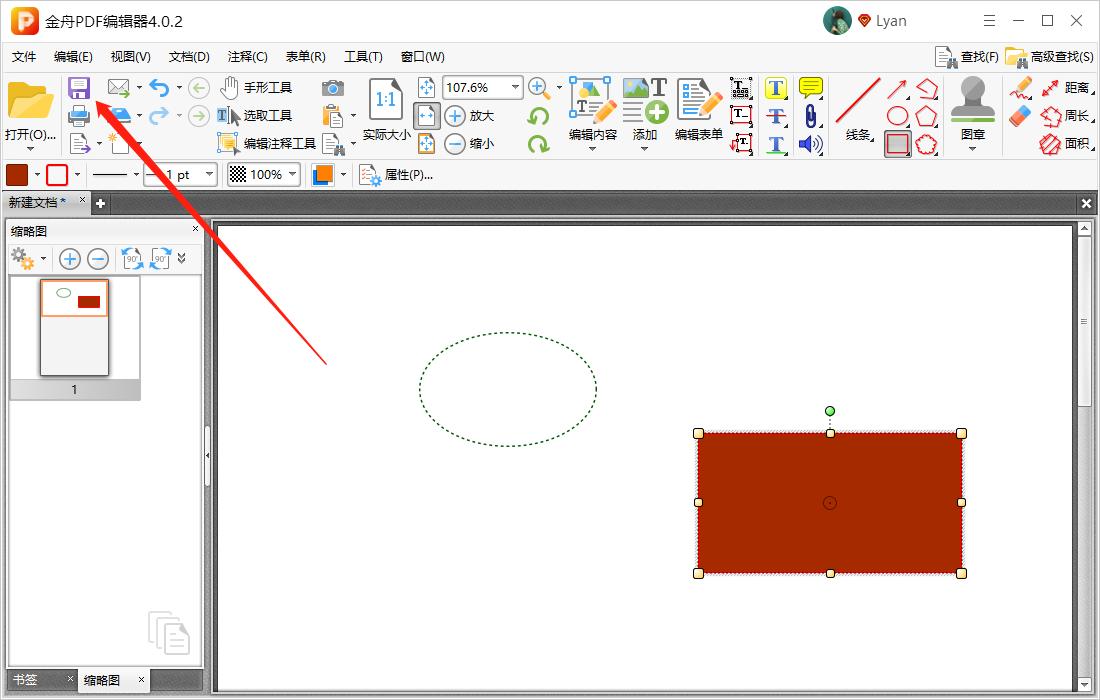This screenshot has height=700, width=1100.
Task: Open the fill color dropdown arrow
Action: pos(37,175)
